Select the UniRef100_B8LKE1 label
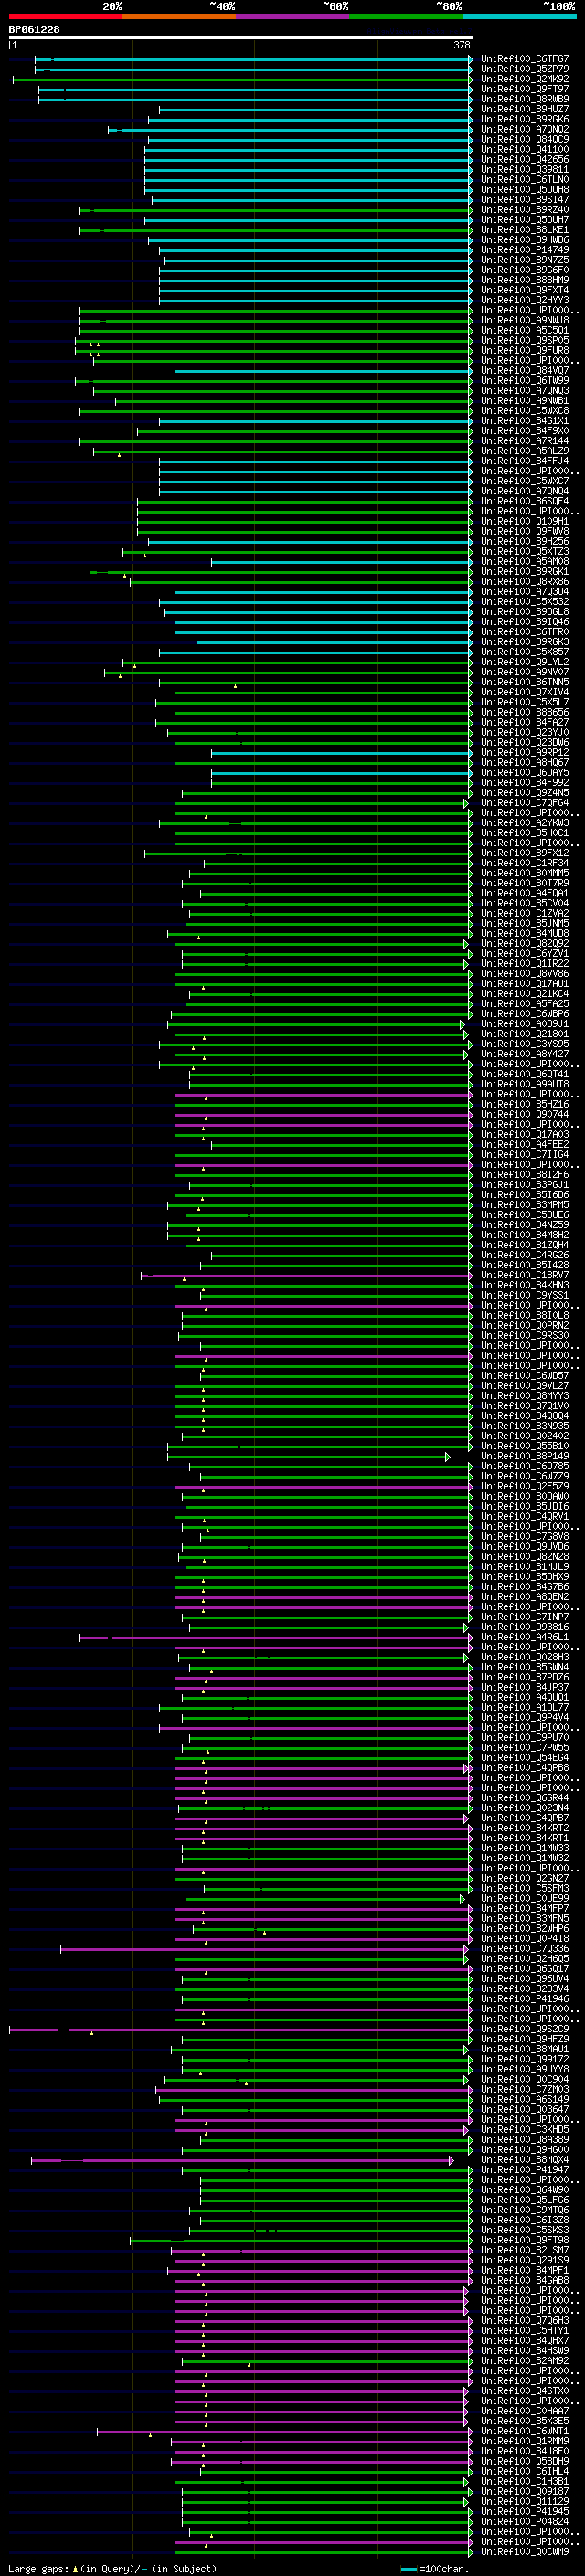The width and height of the screenshot is (585, 2576). pyautogui.click(x=525, y=230)
